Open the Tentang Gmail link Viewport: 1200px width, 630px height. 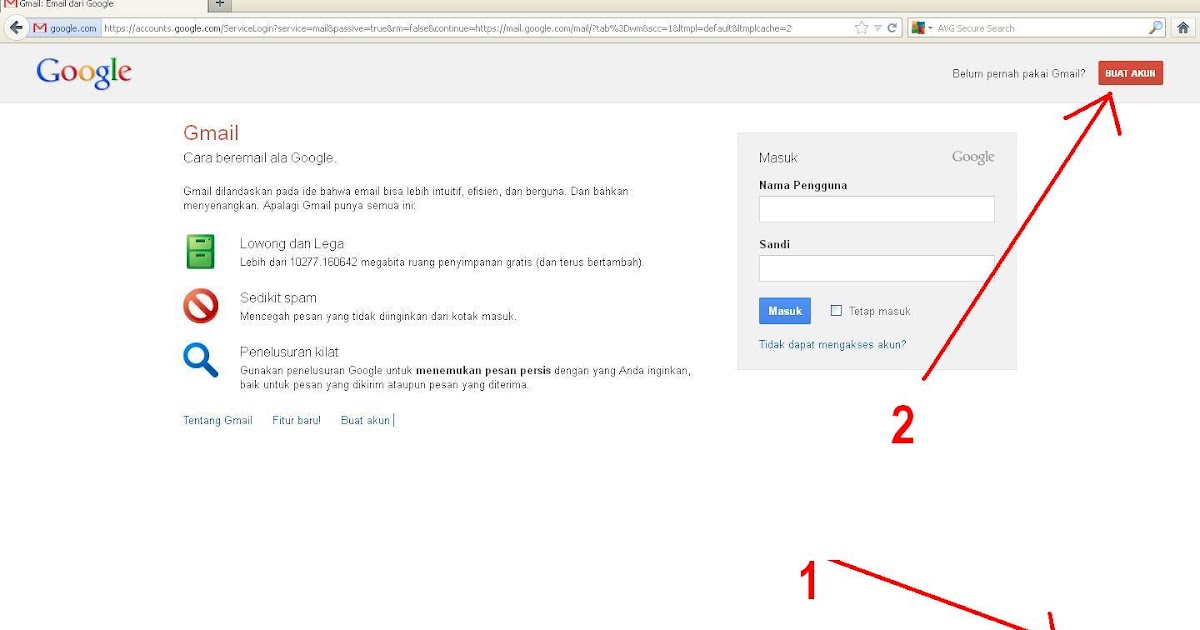coord(218,420)
